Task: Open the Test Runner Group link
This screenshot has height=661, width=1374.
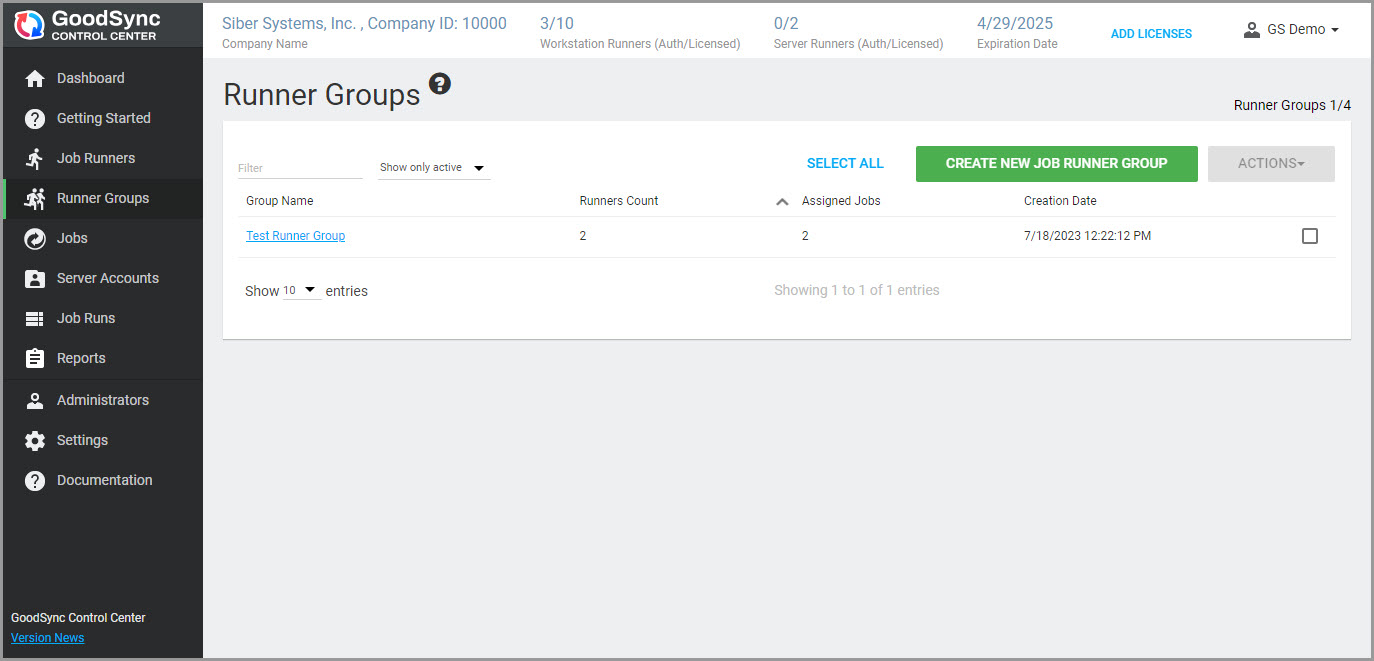Action: pos(295,236)
